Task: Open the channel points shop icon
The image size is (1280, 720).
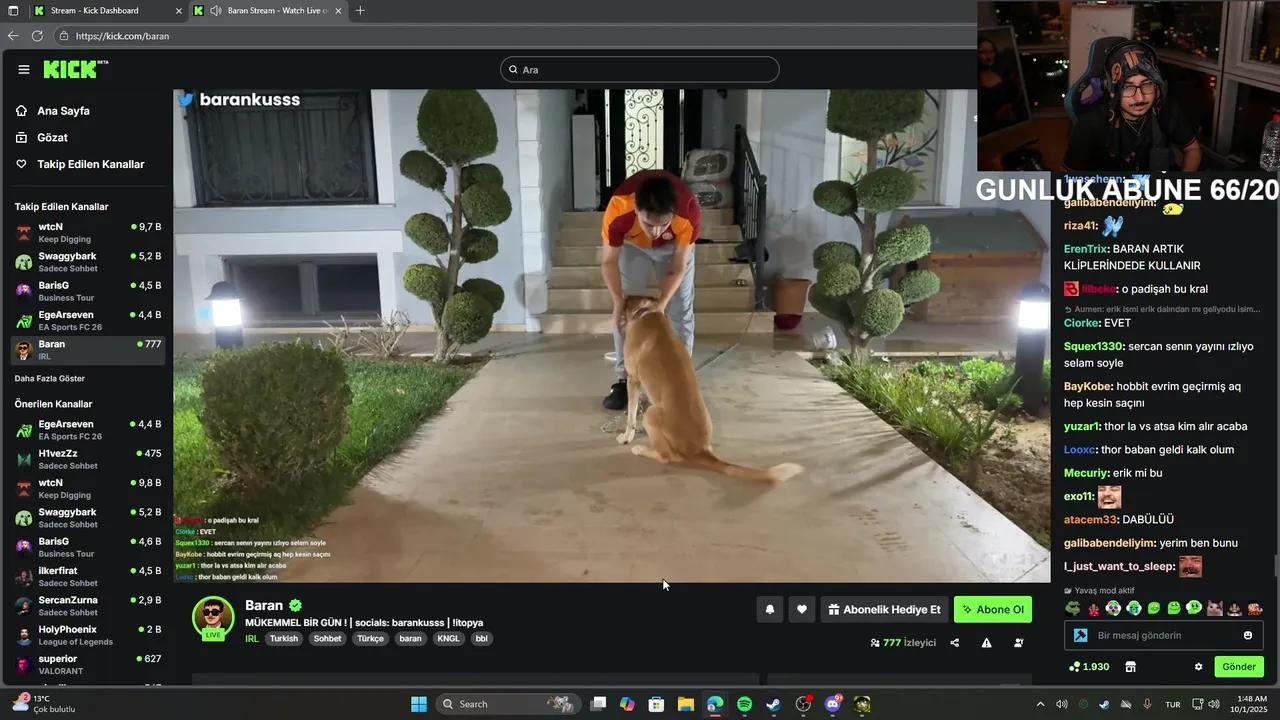Action: 1131,667
